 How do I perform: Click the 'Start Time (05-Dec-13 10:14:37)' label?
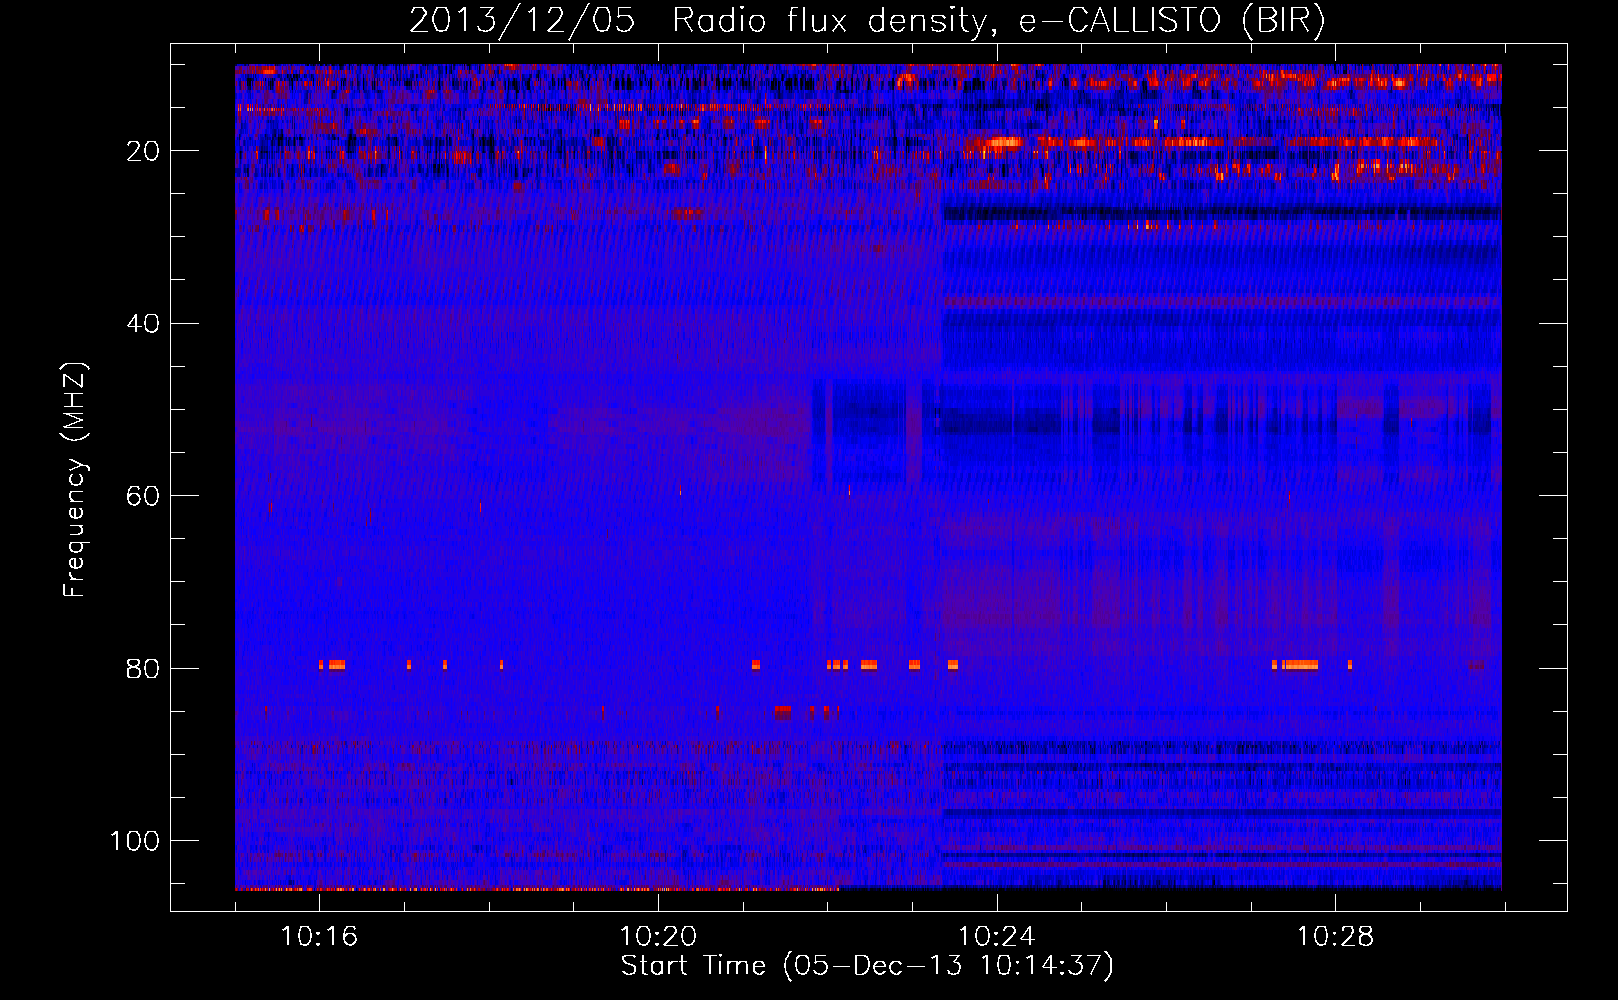[x=867, y=966]
